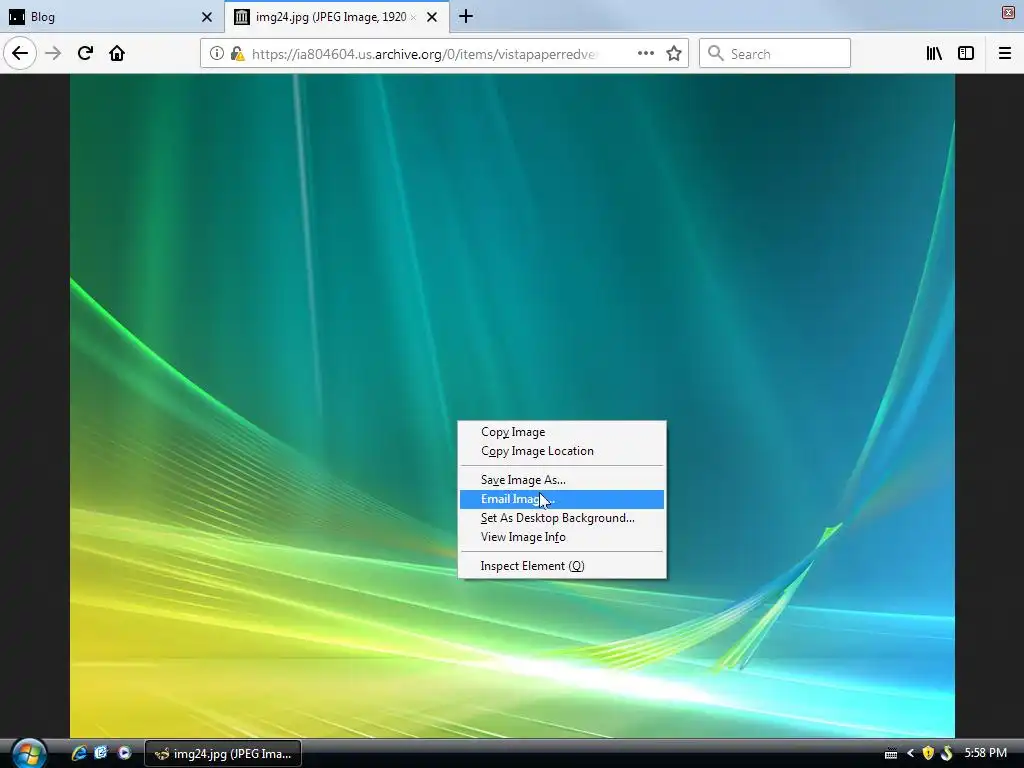1024x768 pixels.
Task: Show site information via the info icon
Action: [216, 54]
